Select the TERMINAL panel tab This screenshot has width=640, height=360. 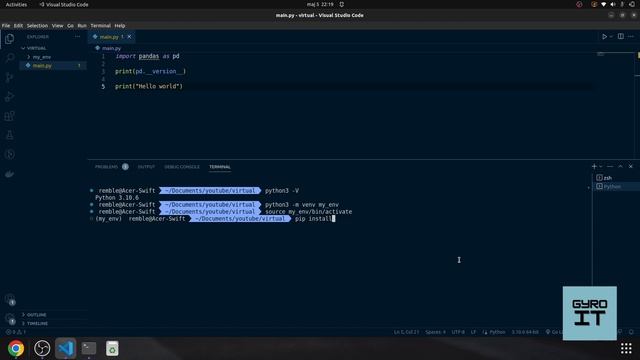pyautogui.click(x=220, y=167)
